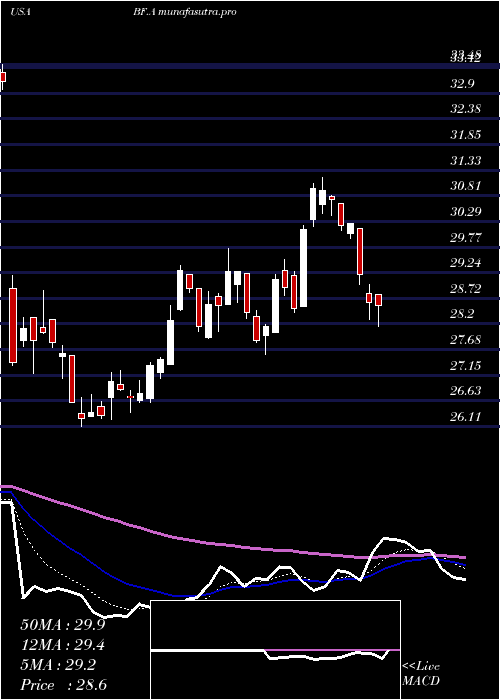500x700 pixels.
Task: Click the 32.38 price axis label
Action: (465, 109)
